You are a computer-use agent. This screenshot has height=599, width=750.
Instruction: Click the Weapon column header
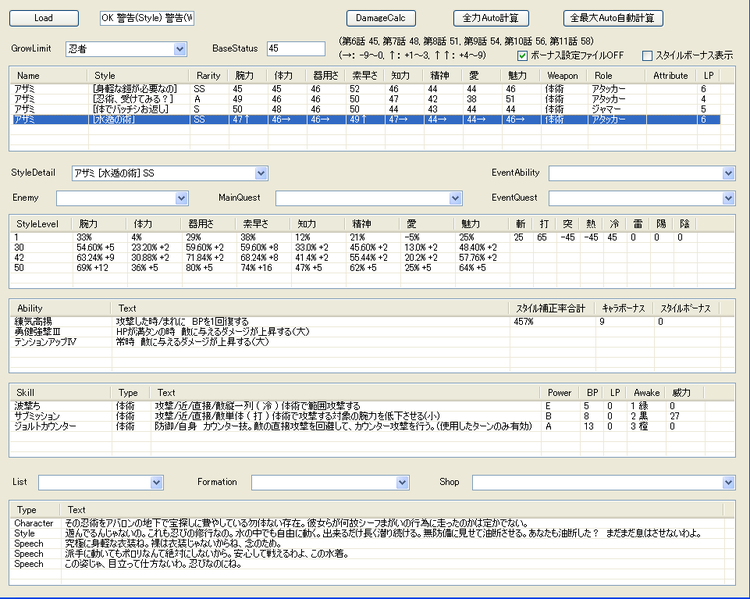click(564, 76)
